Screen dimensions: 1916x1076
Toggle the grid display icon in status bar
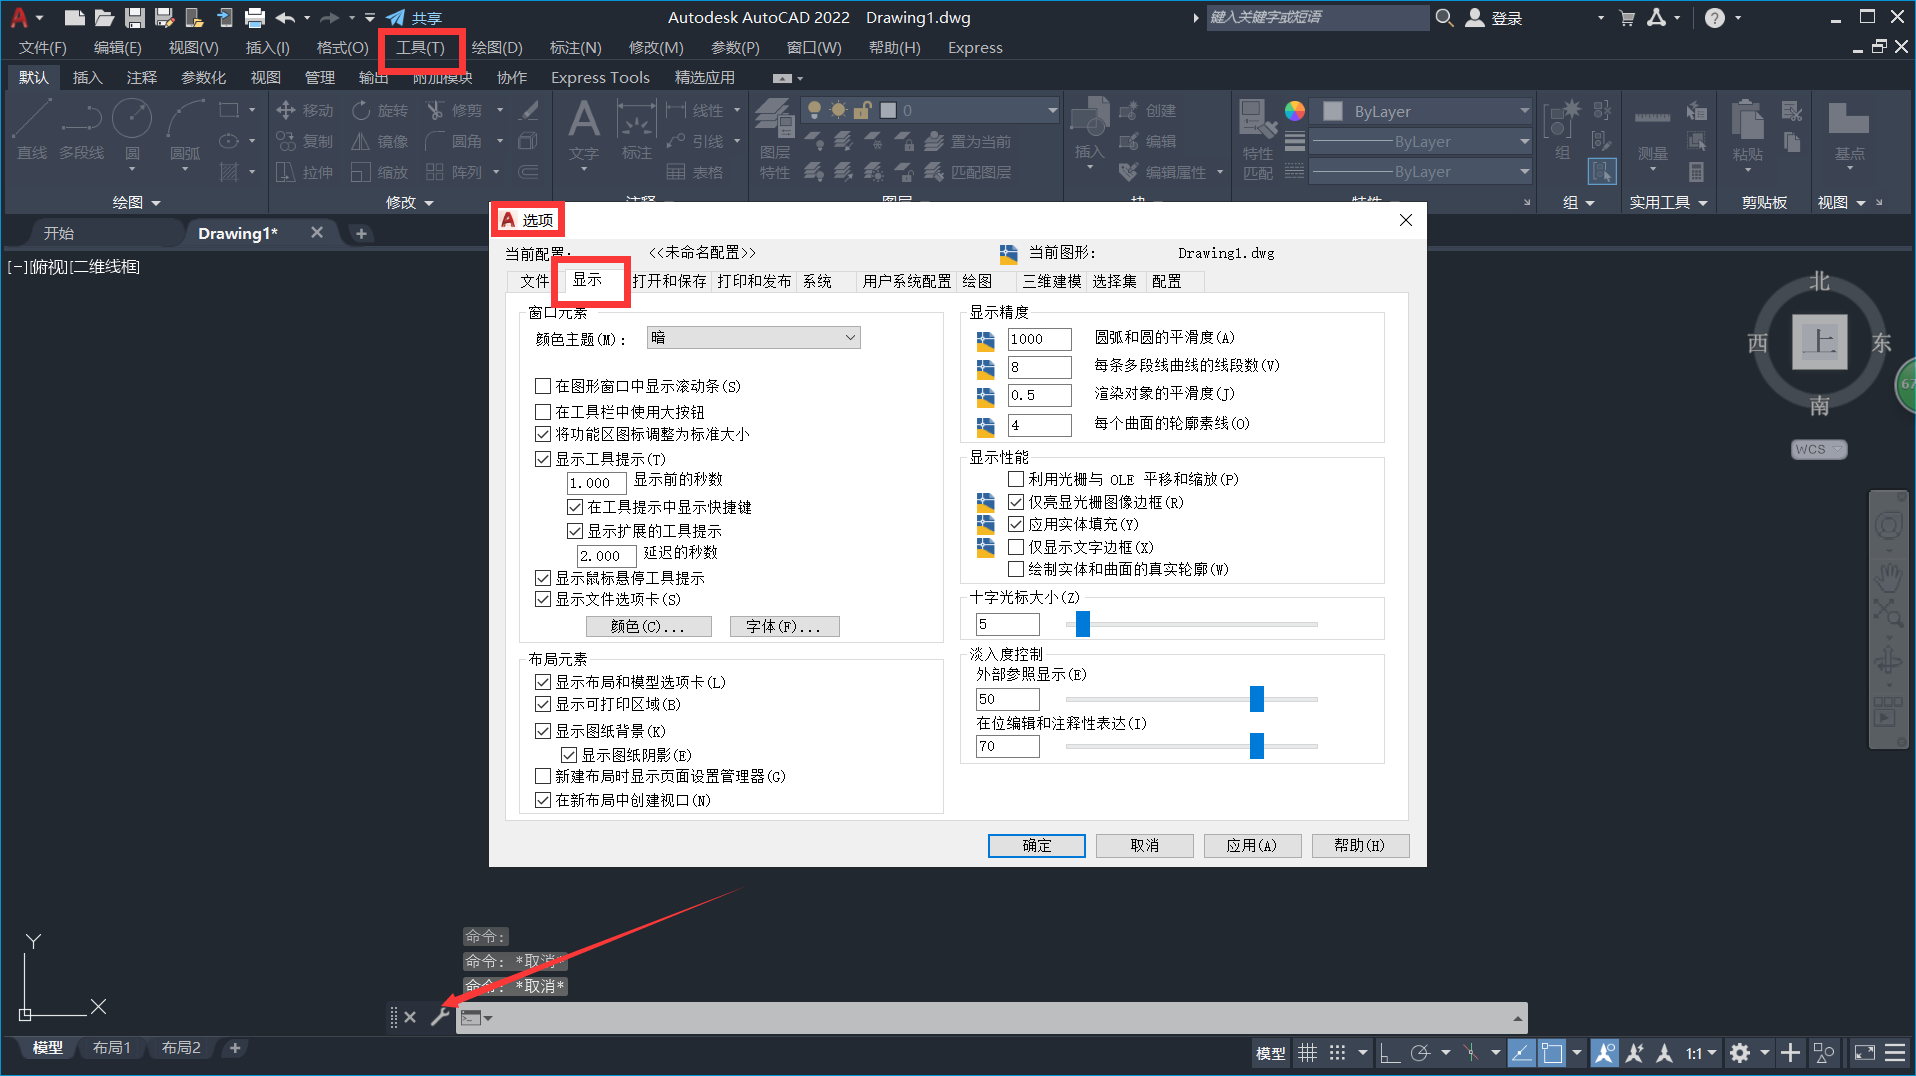point(1307,1053)
